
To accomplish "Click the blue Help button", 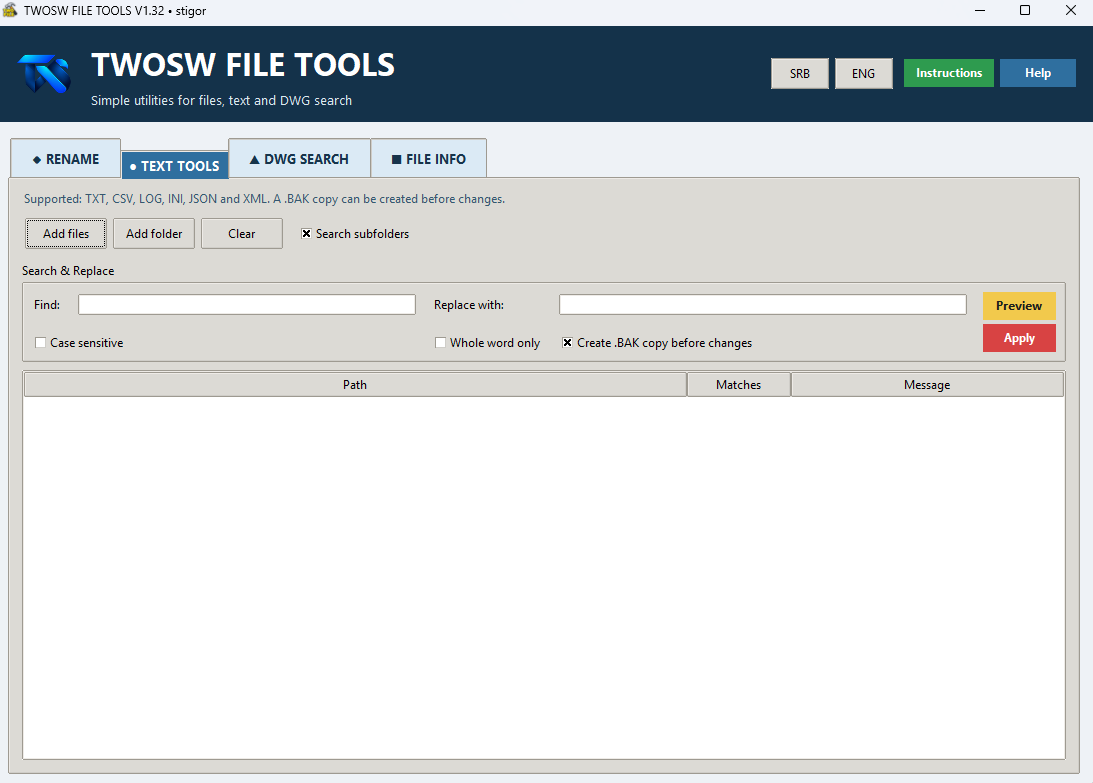I will [x=1037, y=73].
